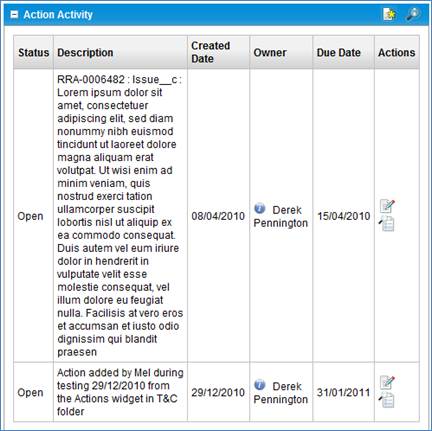Click info icon beside Derek Pennington, second row
The image size is (432, 431).
[x=260, y=385]
